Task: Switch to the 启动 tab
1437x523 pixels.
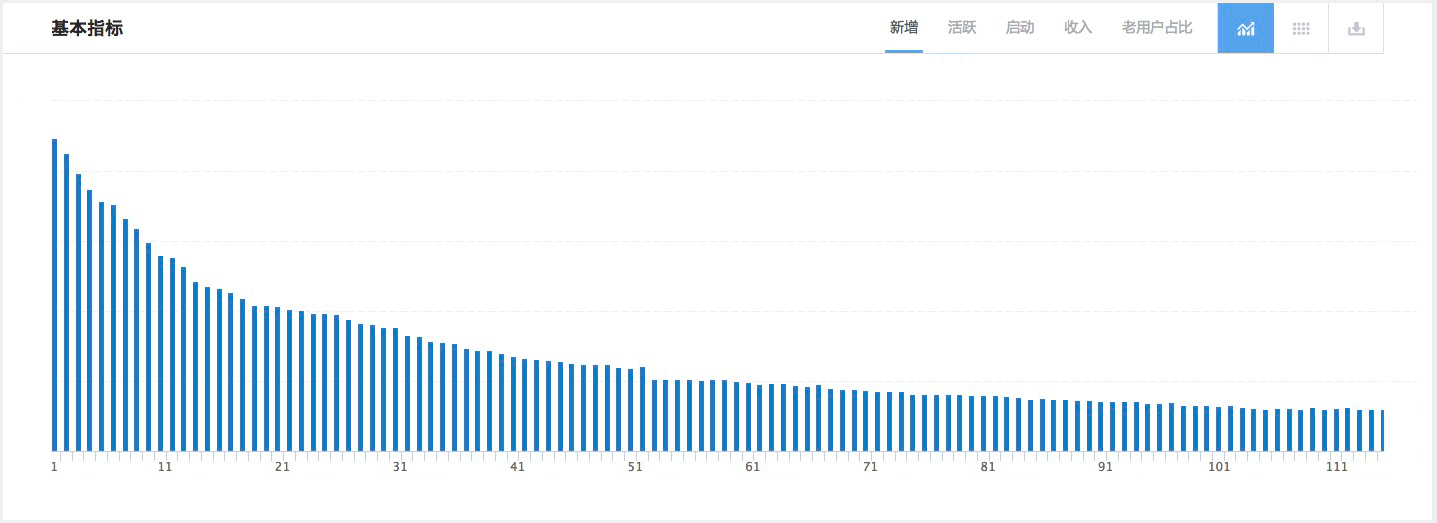Action: 1020,28
